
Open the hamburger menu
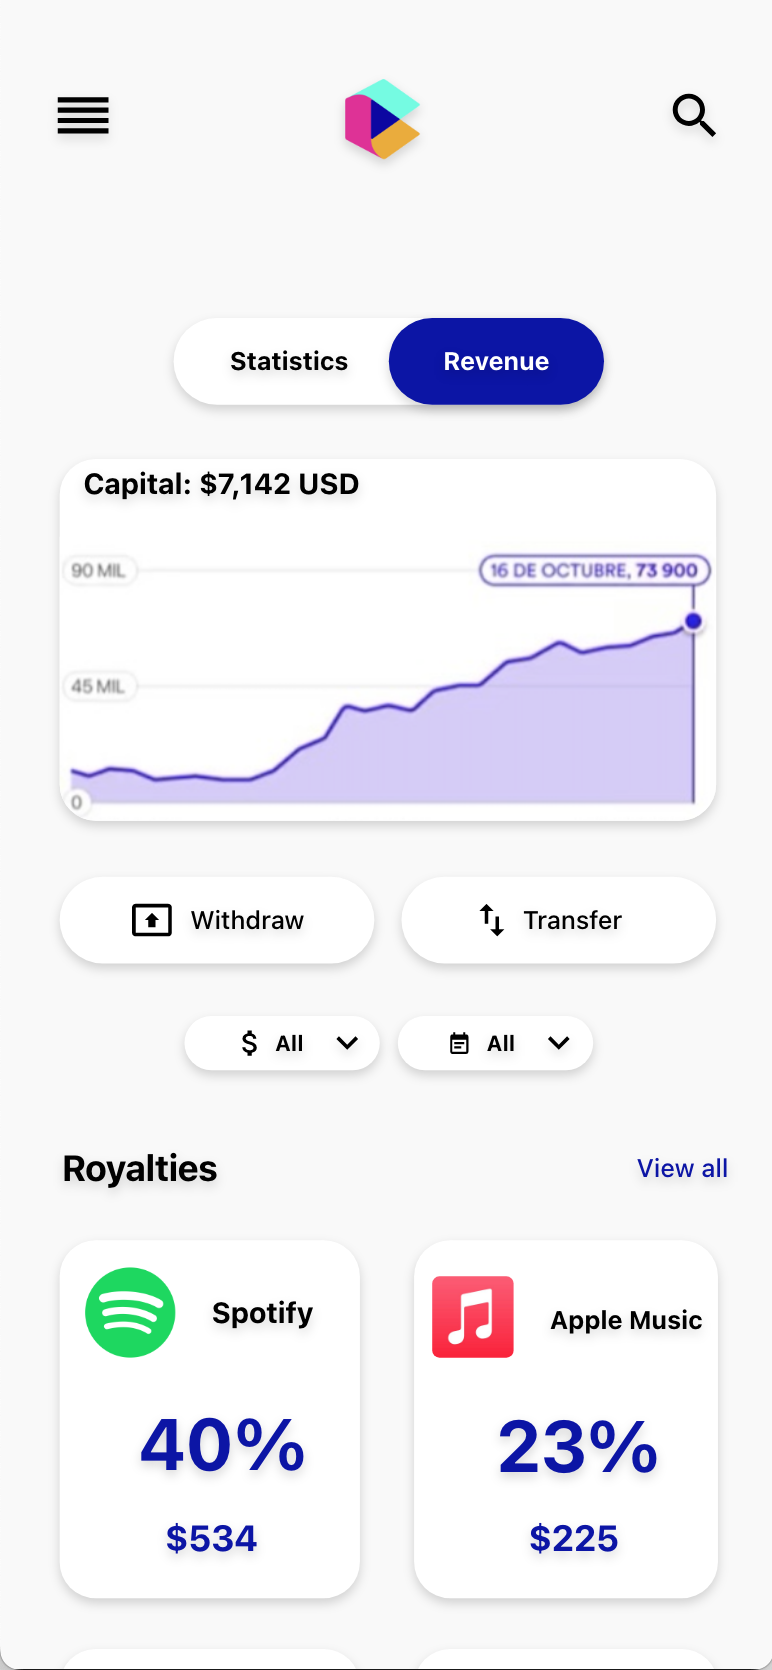pos(83,116)
